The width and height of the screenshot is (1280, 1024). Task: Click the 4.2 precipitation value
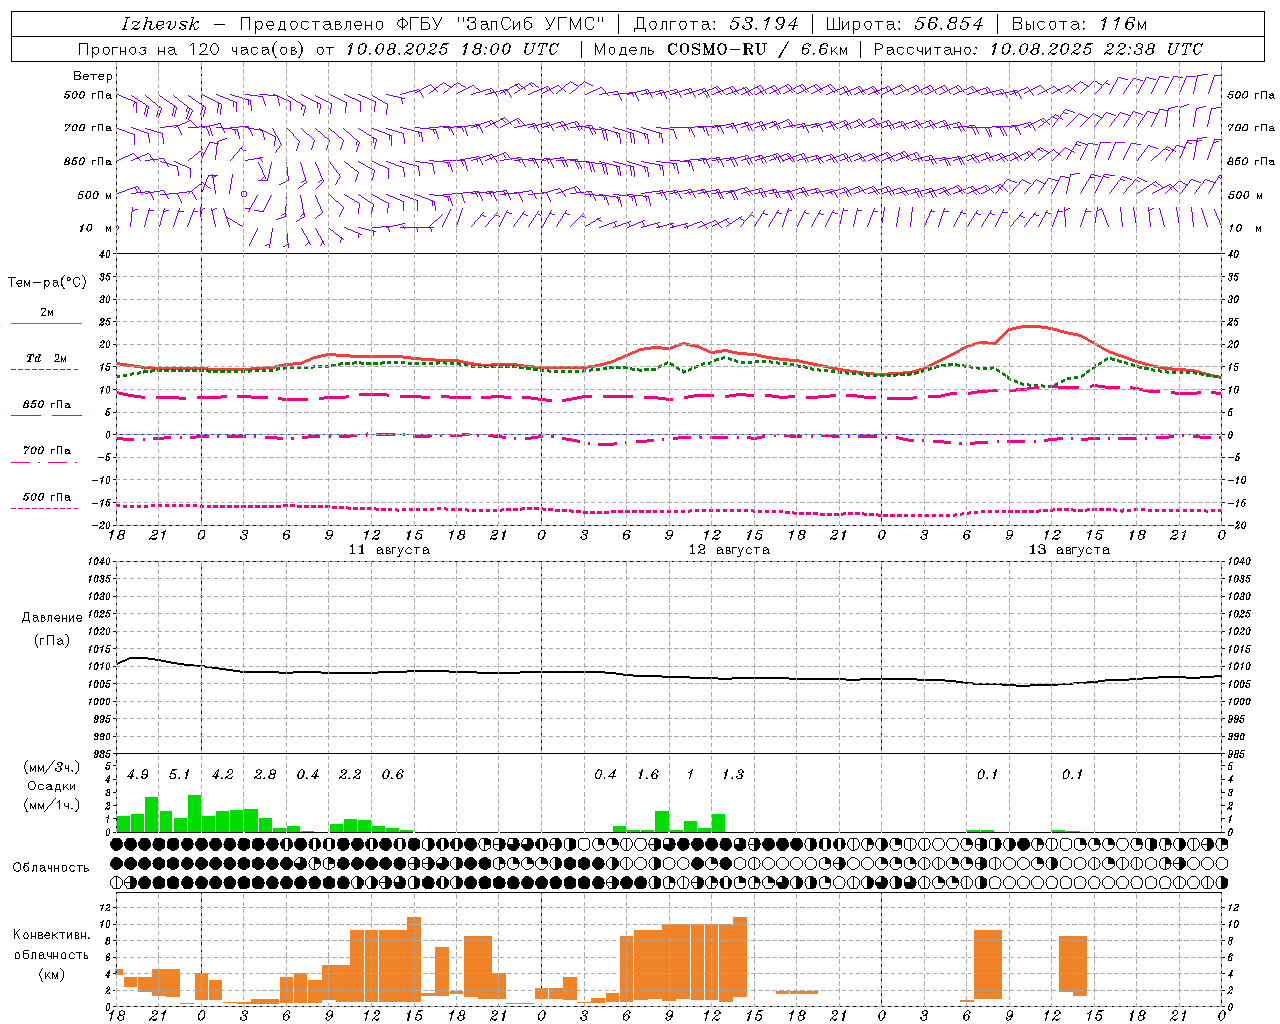222,774
